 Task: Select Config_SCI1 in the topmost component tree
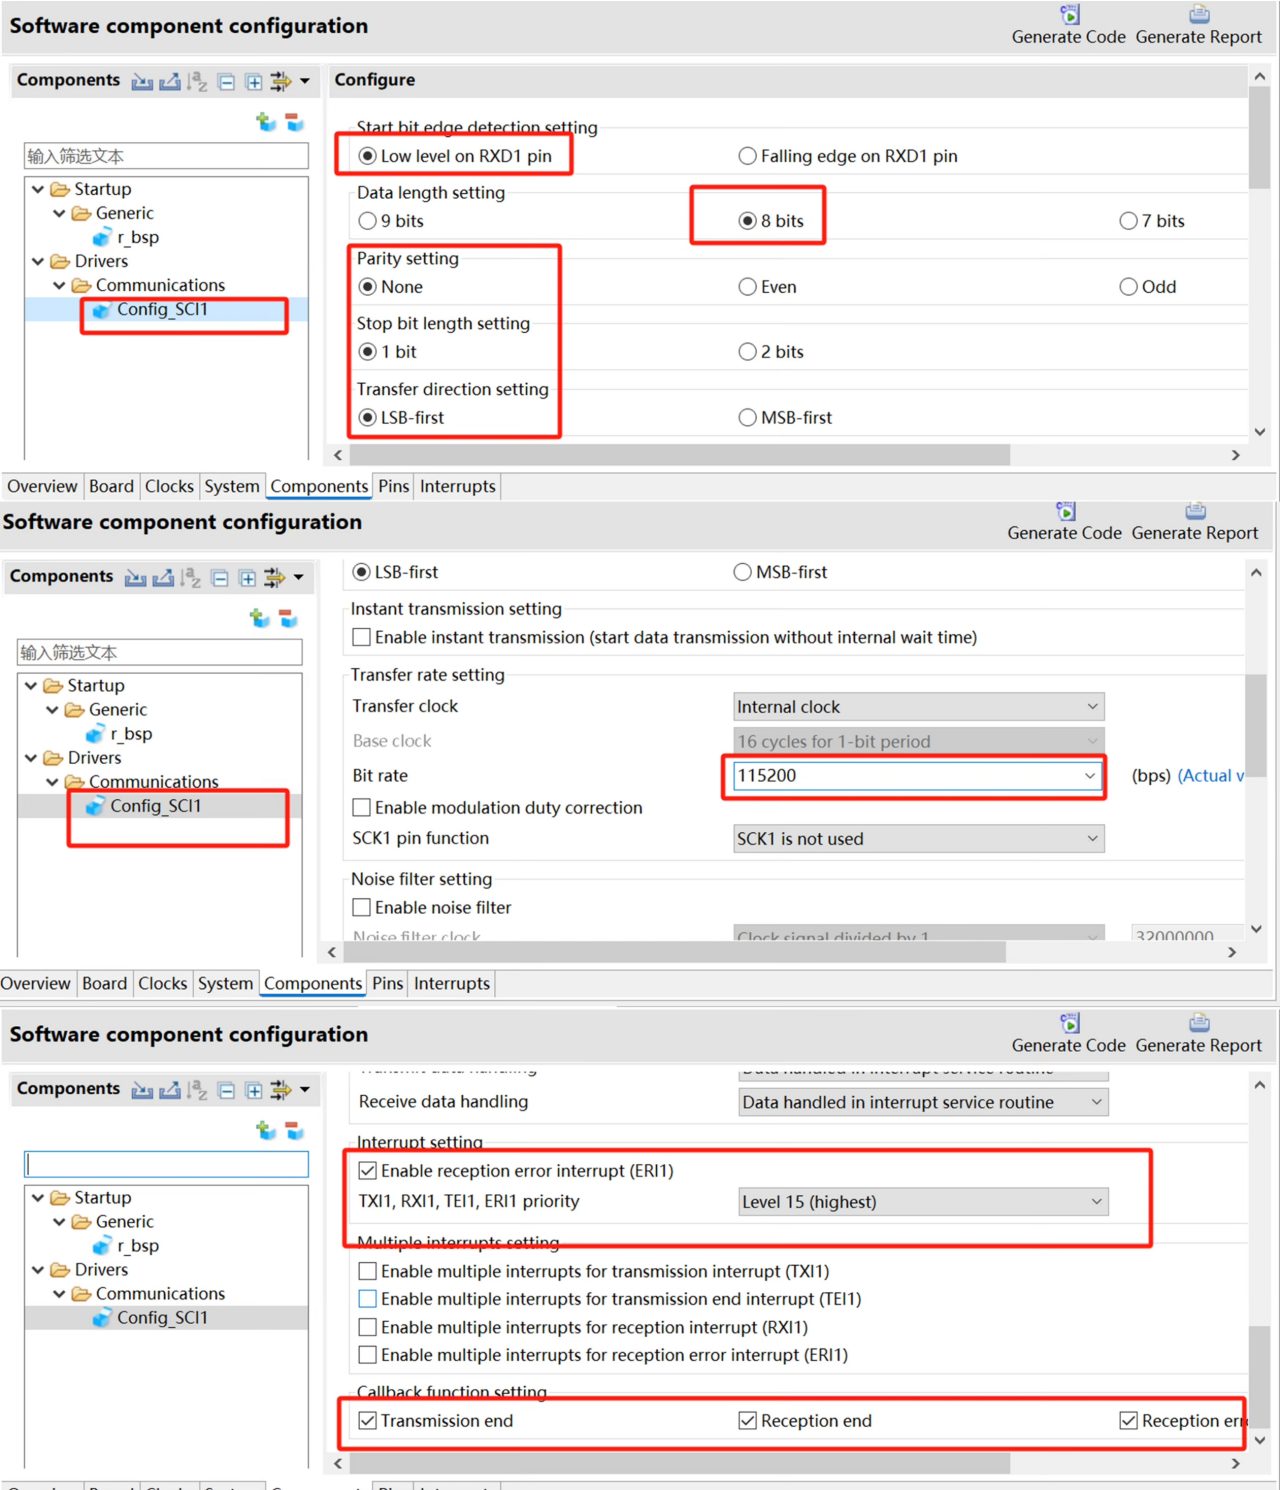tap(162, 310)
